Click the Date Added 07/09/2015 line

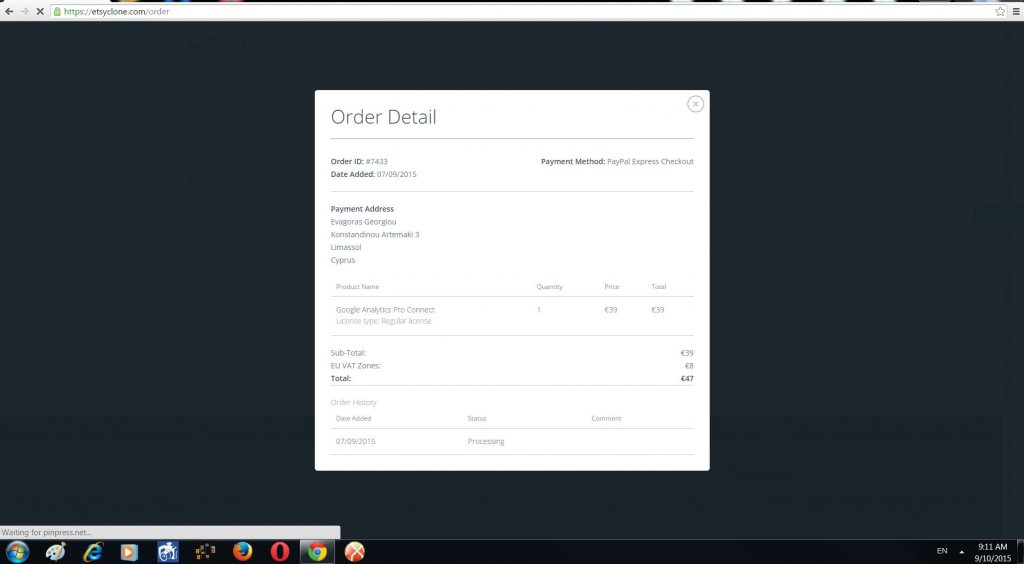(374, 174)
